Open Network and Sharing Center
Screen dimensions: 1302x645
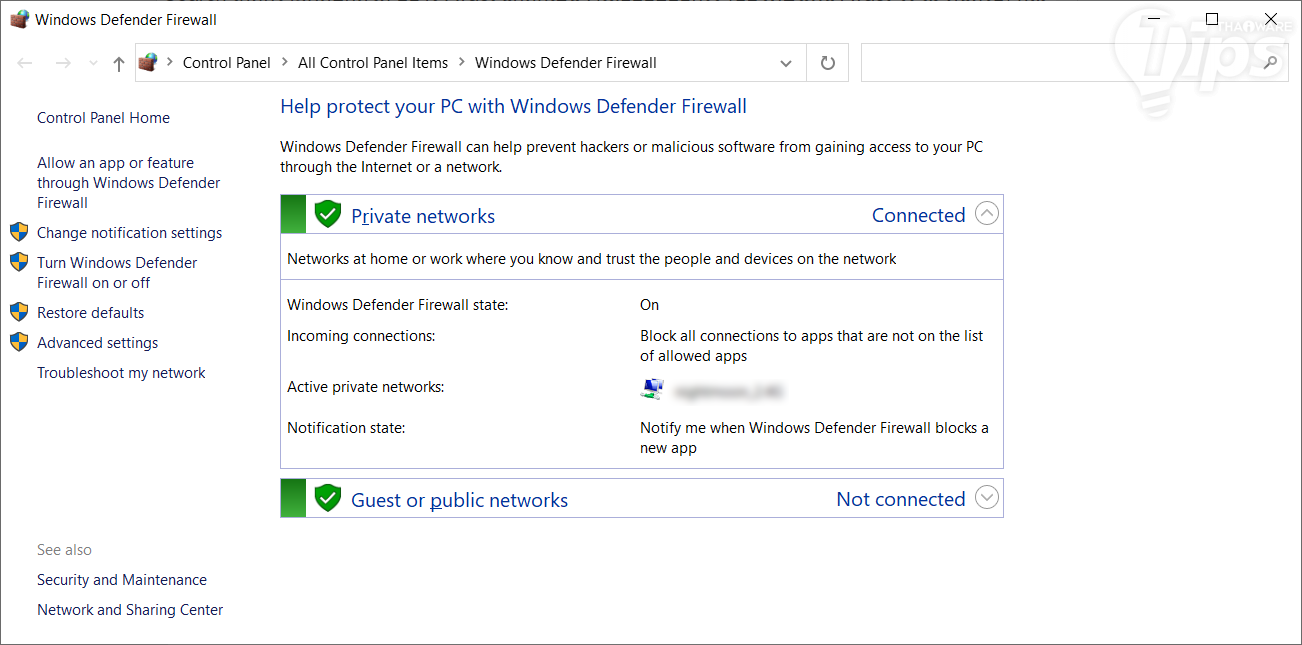pos(130,610)
